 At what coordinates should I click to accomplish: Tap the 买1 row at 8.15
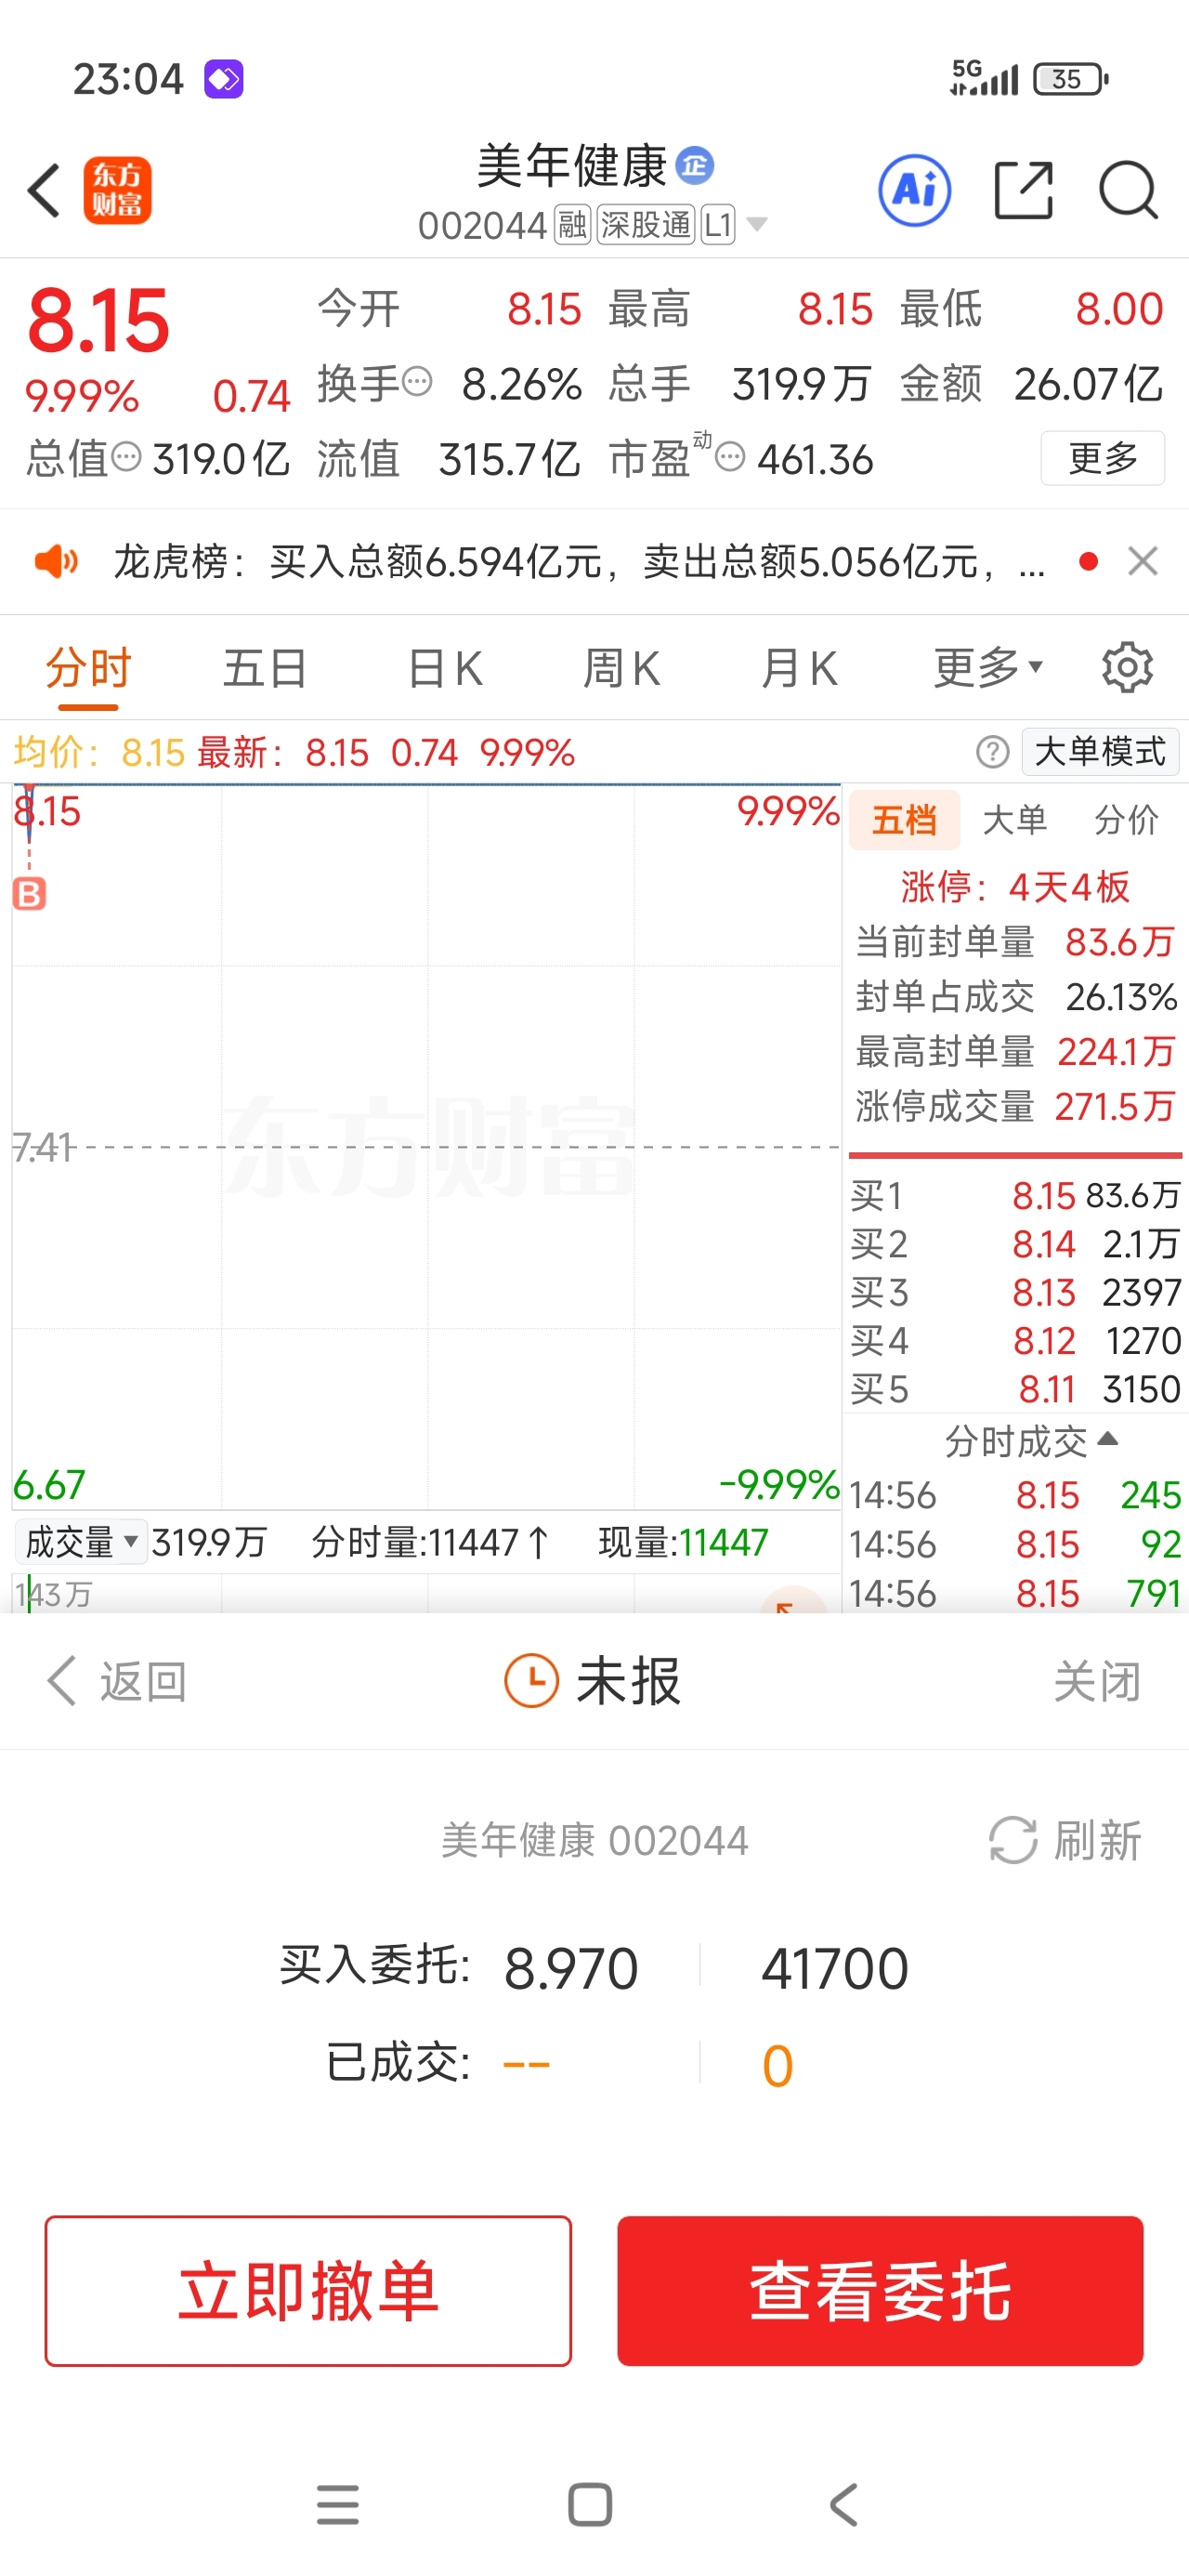[x=1015, y=1195]
